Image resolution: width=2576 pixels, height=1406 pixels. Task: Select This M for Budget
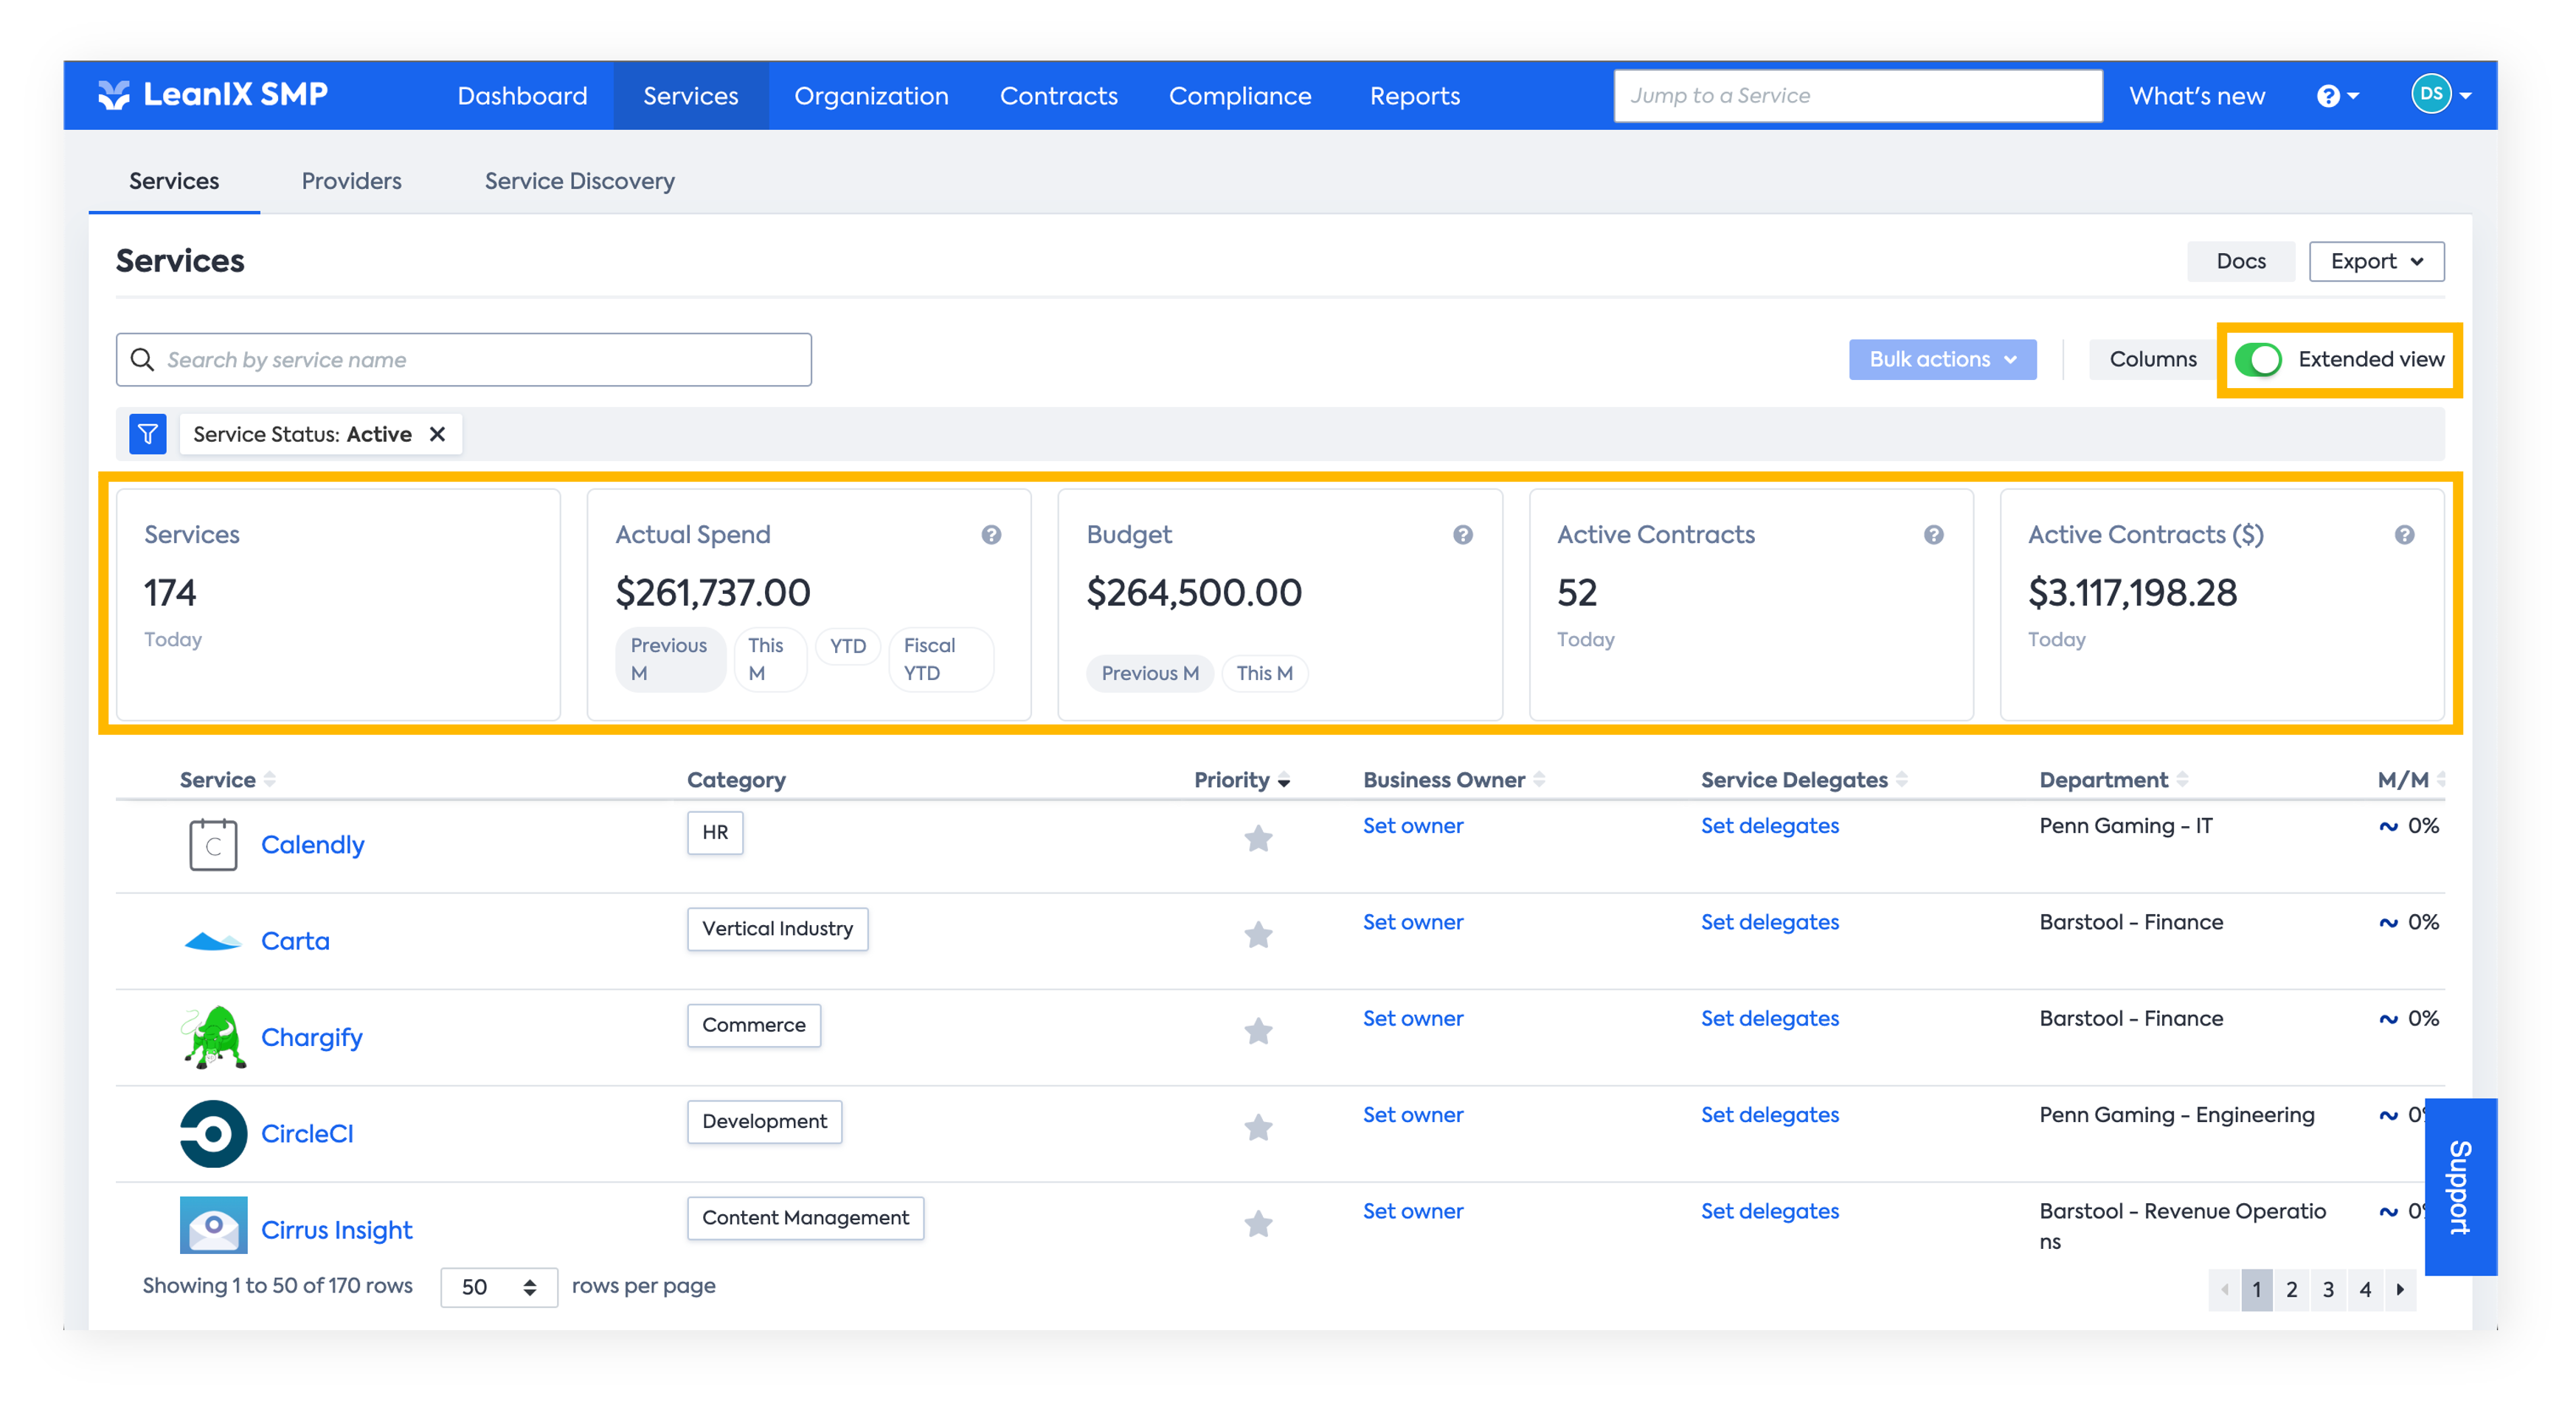(x=1264, y=673)
